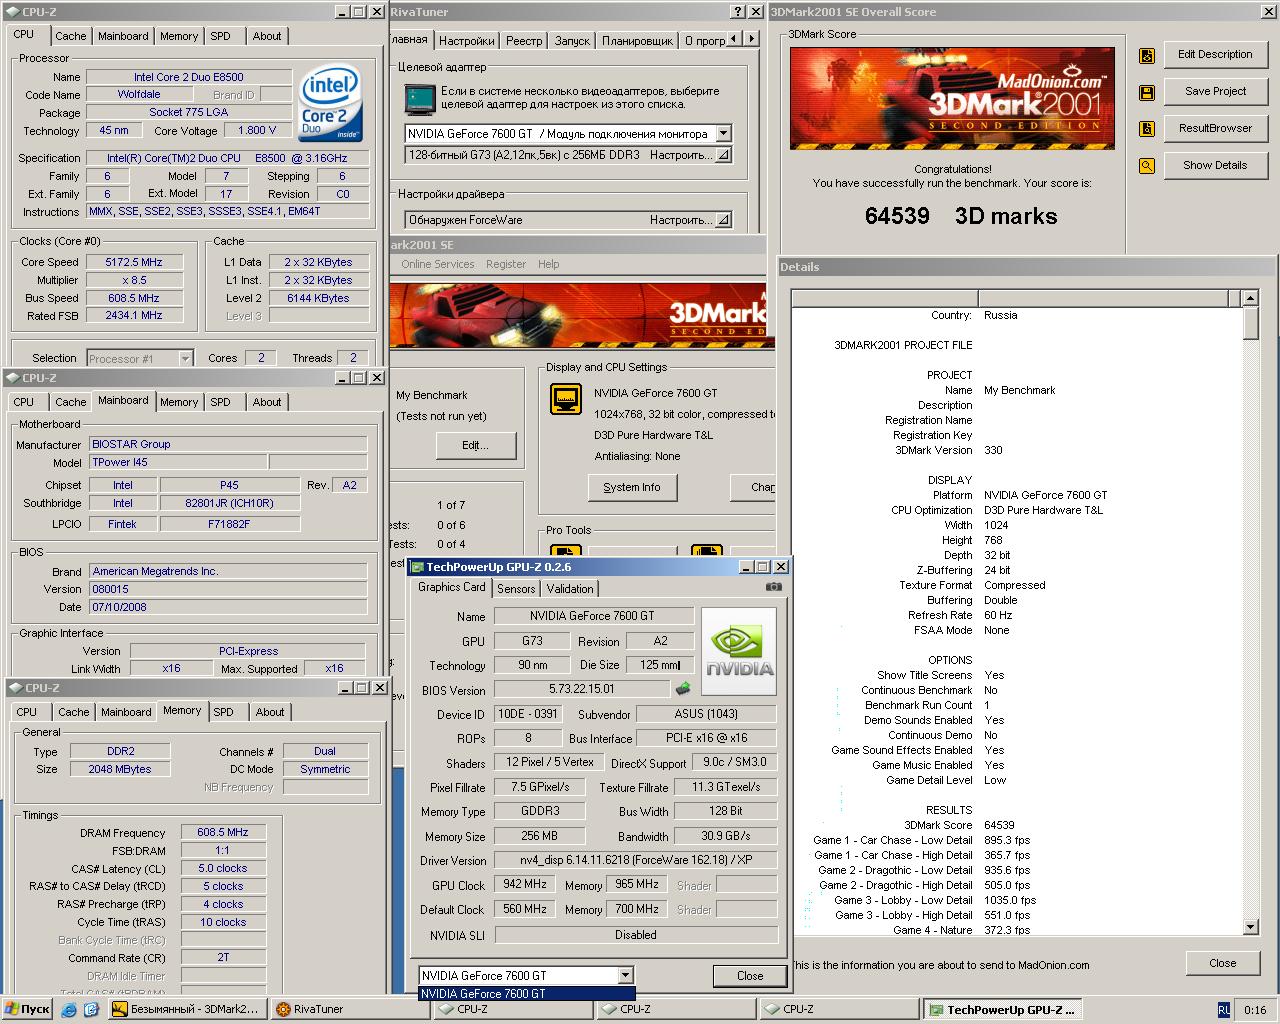Open the Help menu in 3DMark2001 SE

pyautogui.click(x=549, y=264)
